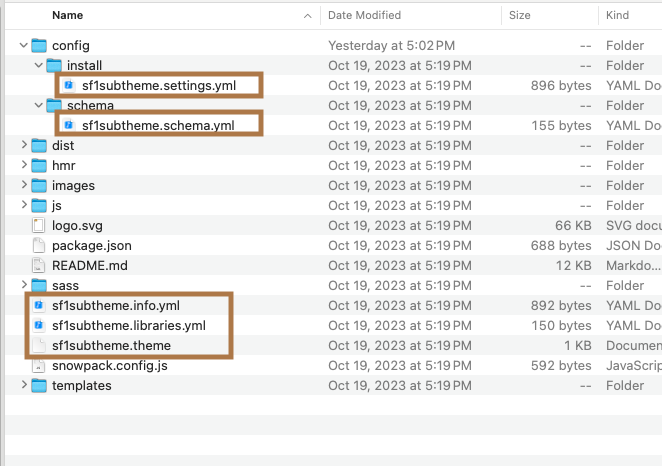Expand the sass folder

24,285
